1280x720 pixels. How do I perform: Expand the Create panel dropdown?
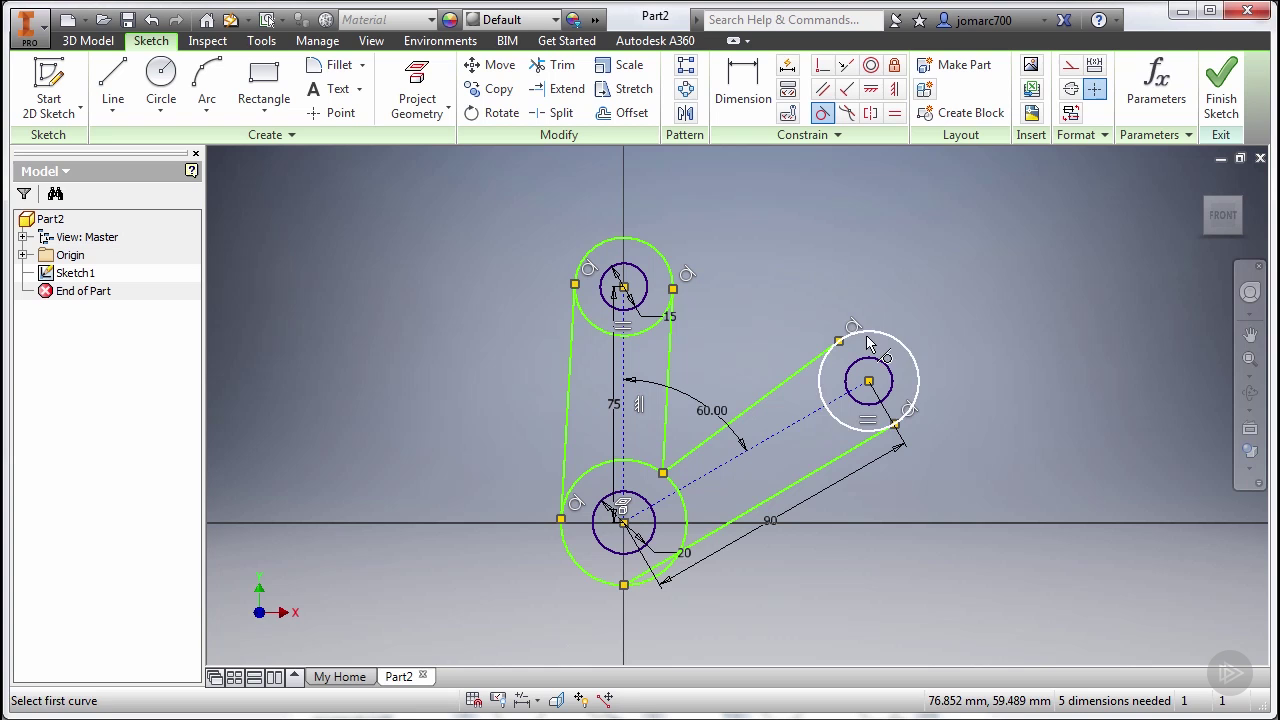click(292, 135)
